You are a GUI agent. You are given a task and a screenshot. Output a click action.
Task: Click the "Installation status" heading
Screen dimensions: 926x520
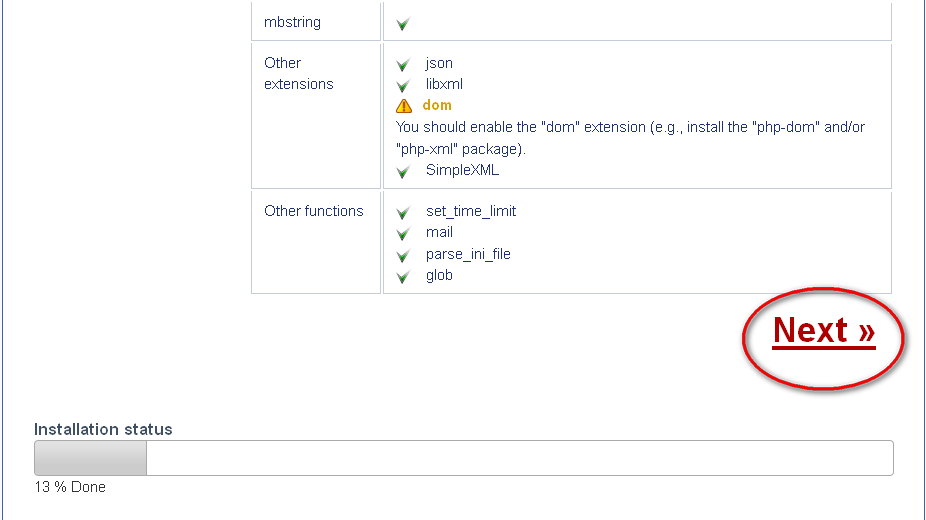point(103,429)
